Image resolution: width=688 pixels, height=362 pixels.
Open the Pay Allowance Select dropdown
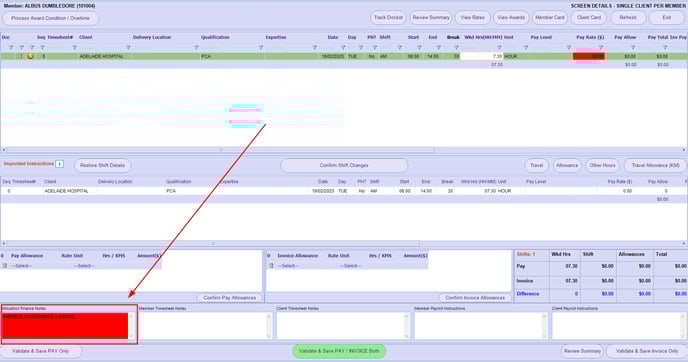pyautogui.click(x=22, y=266)
